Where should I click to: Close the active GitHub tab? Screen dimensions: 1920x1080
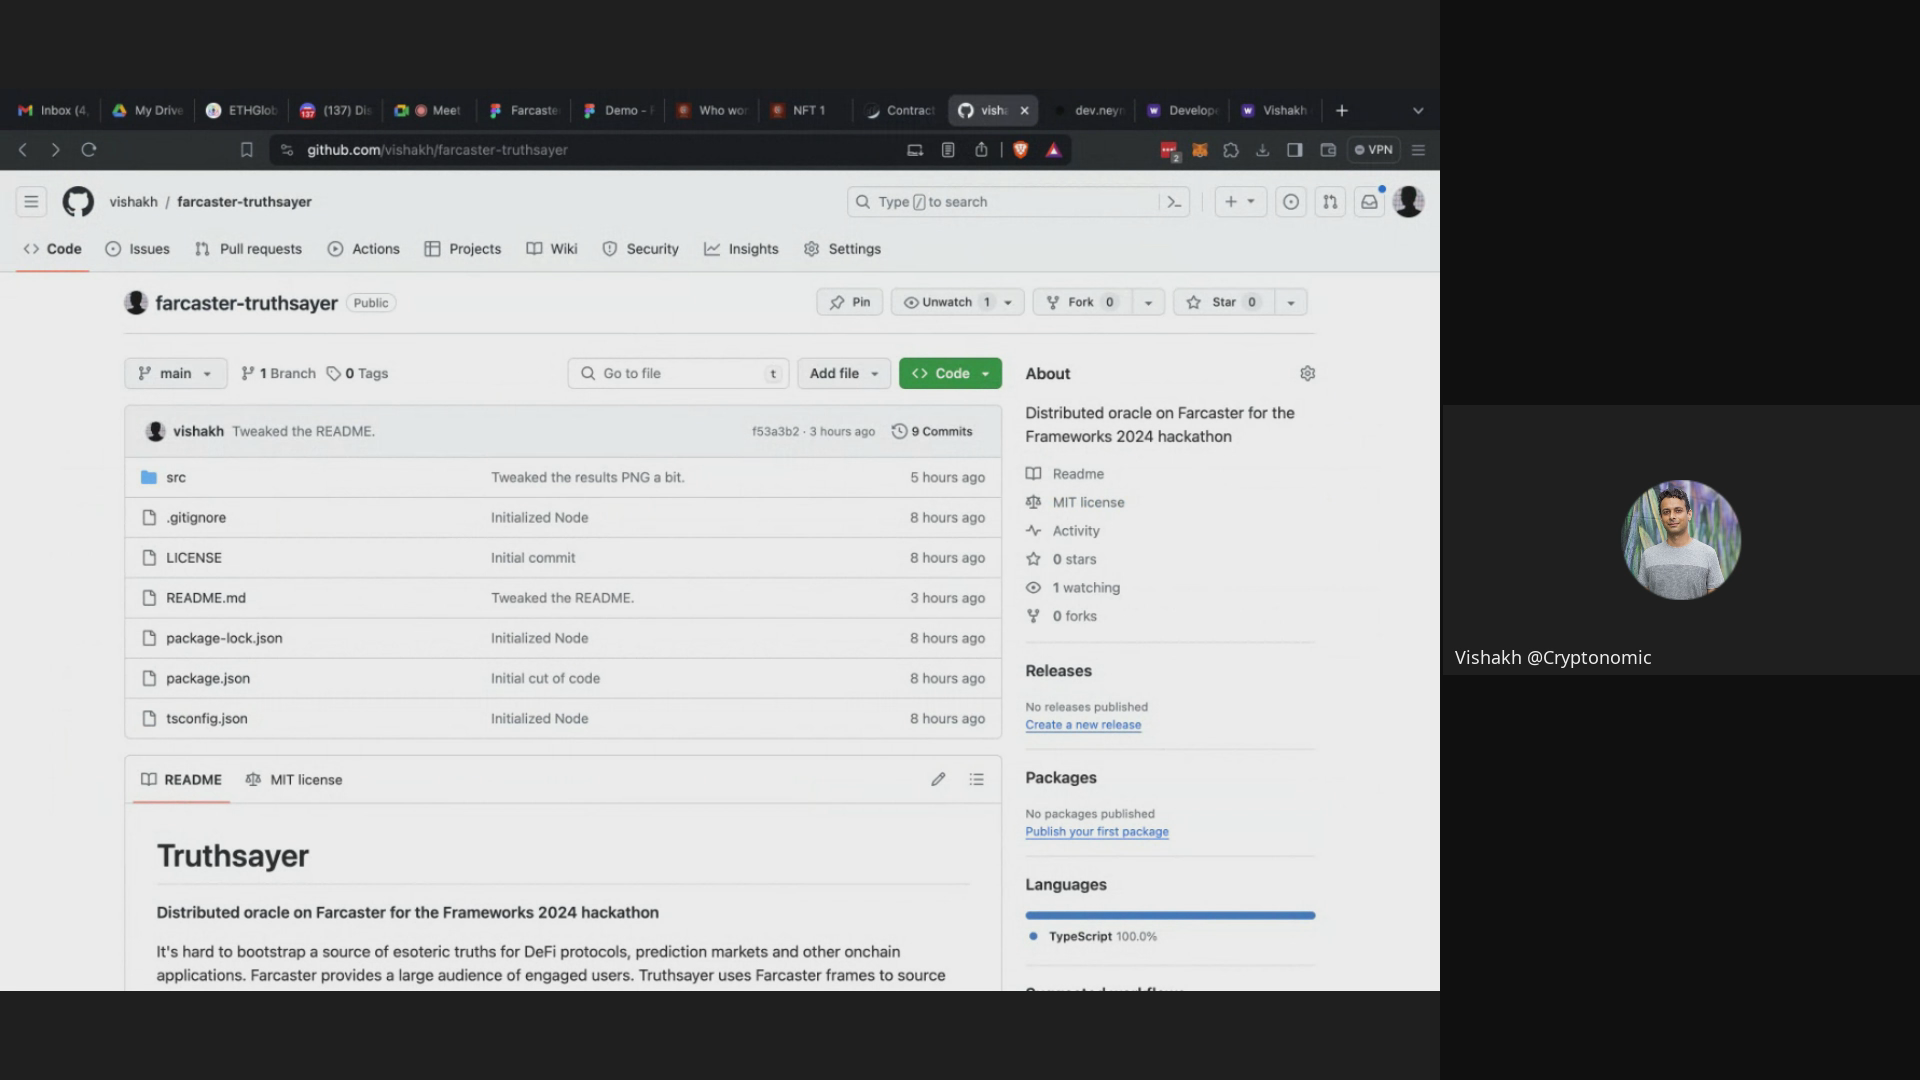click(1024, 110)
